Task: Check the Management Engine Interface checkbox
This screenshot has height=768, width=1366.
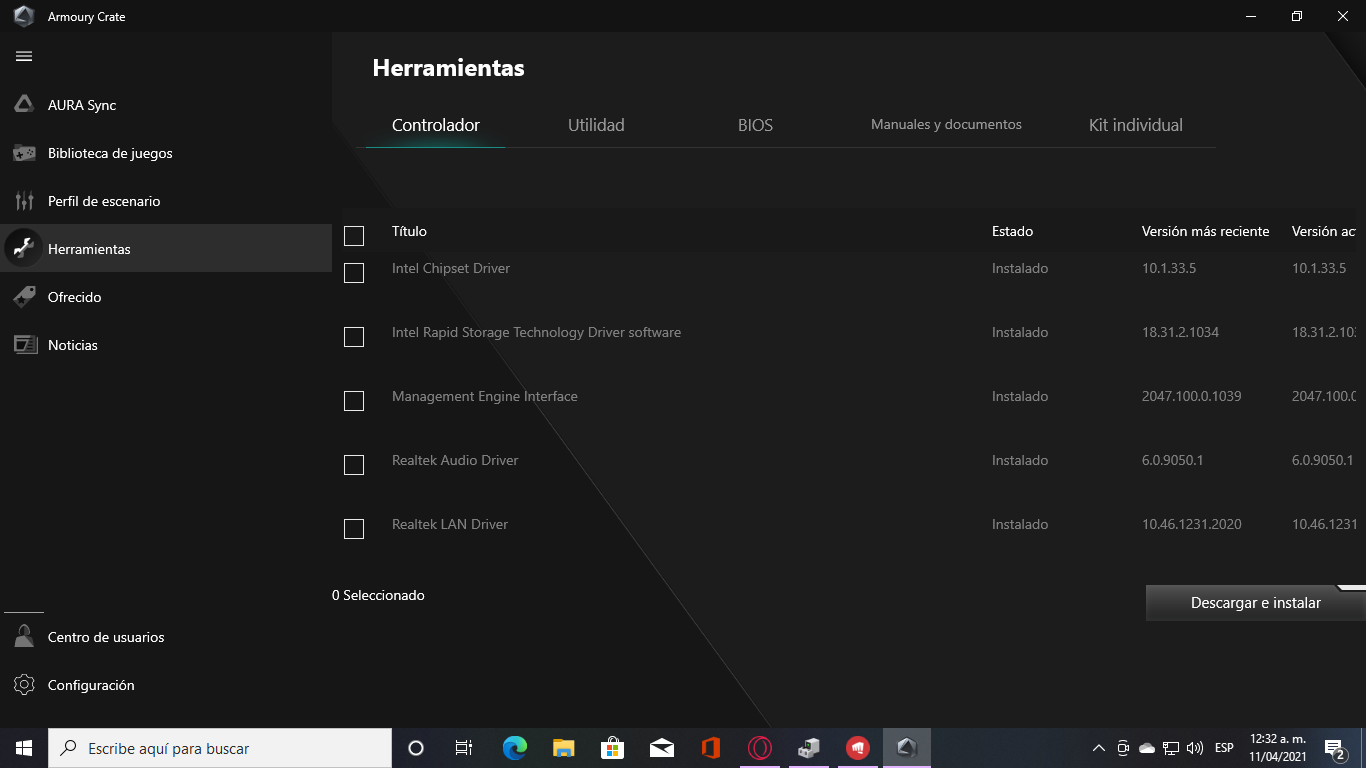Action: [x=354, y=401]
